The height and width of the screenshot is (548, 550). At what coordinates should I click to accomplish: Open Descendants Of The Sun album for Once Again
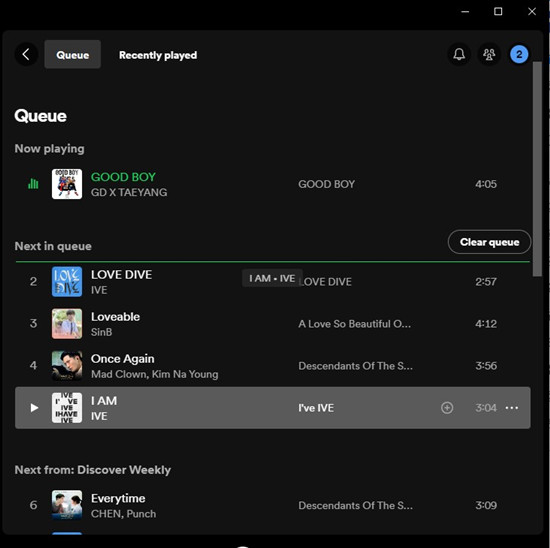(355, 366)
